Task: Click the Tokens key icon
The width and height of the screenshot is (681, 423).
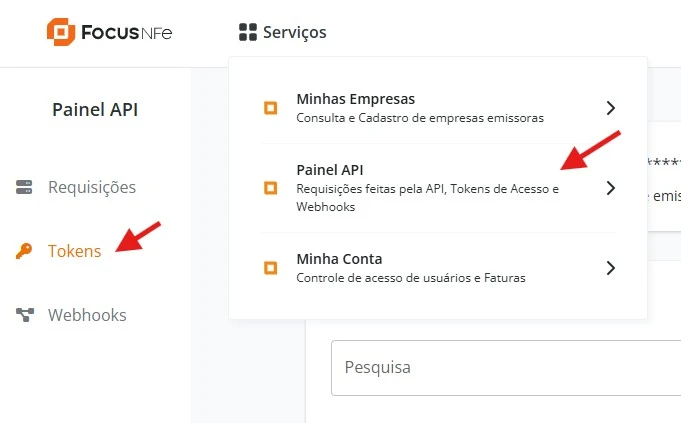Action: tap(25, 251)
